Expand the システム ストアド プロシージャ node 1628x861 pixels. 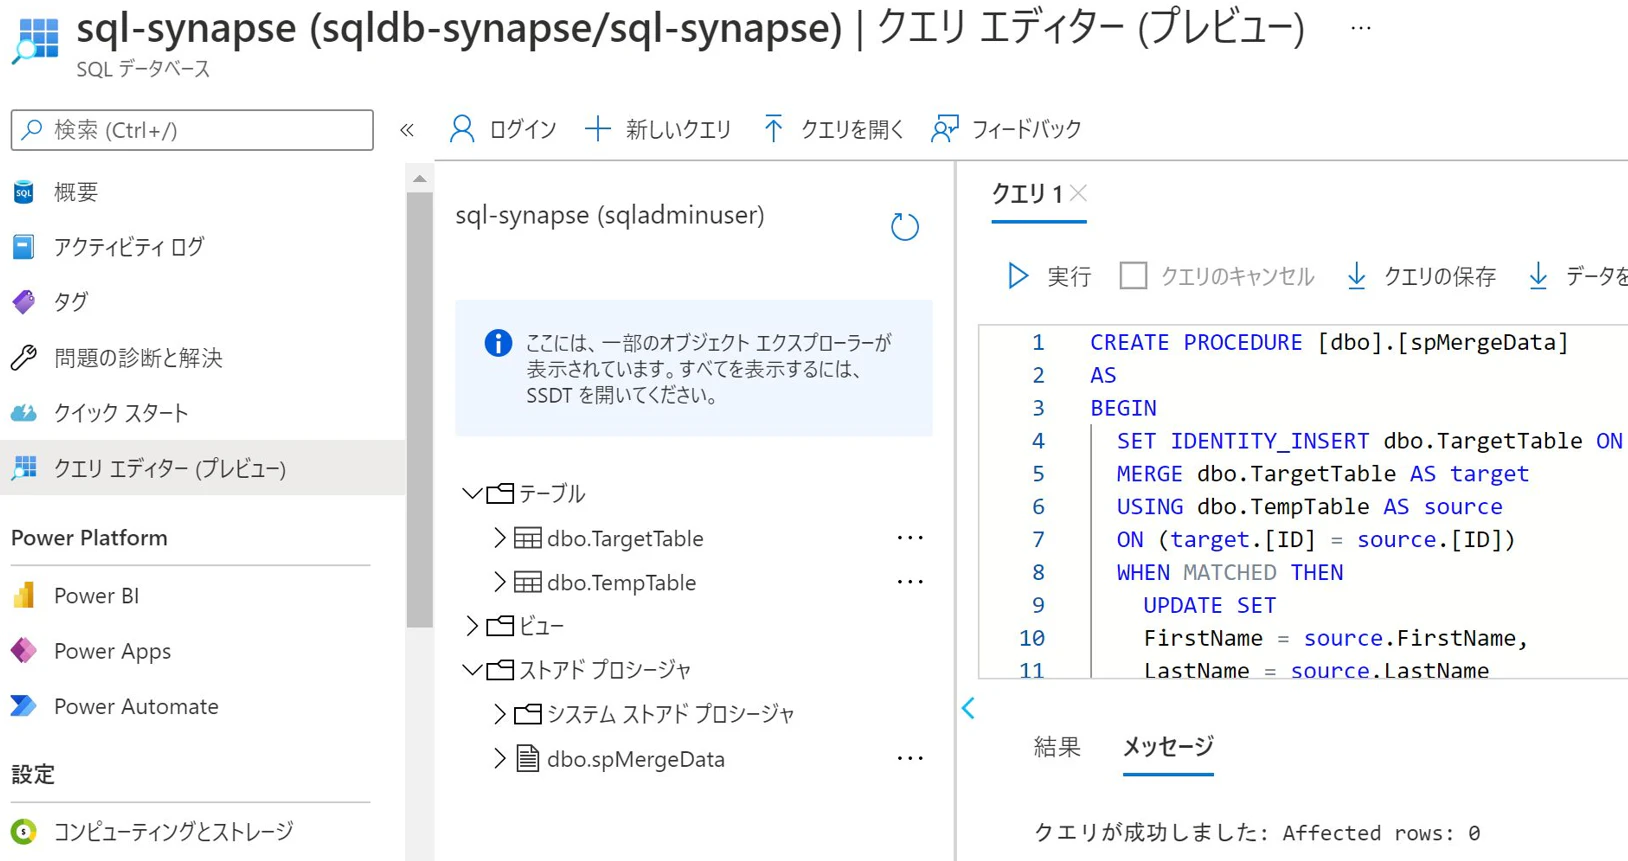click(500, 714)
